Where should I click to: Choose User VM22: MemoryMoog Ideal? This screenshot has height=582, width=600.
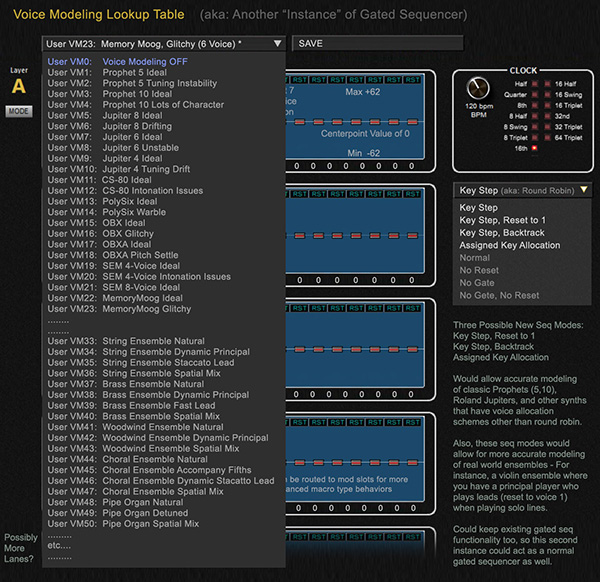tap(115, 298)
